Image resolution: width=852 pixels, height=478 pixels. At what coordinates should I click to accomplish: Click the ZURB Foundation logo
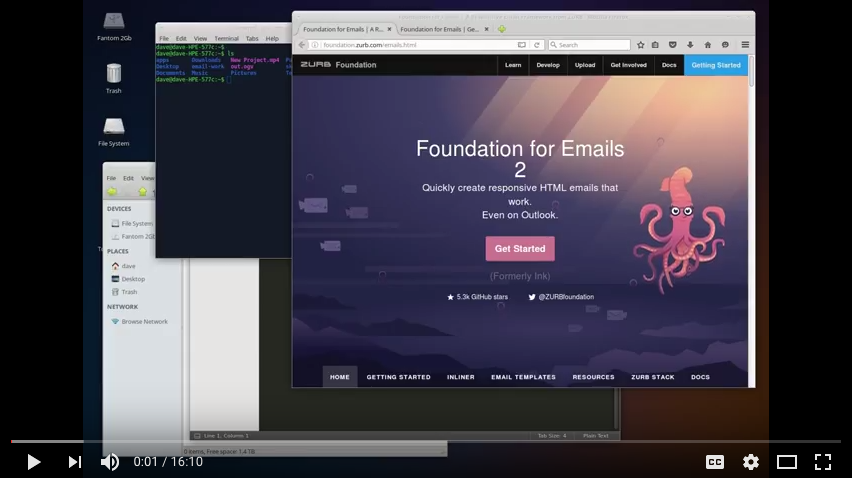(x=339, y=65)
